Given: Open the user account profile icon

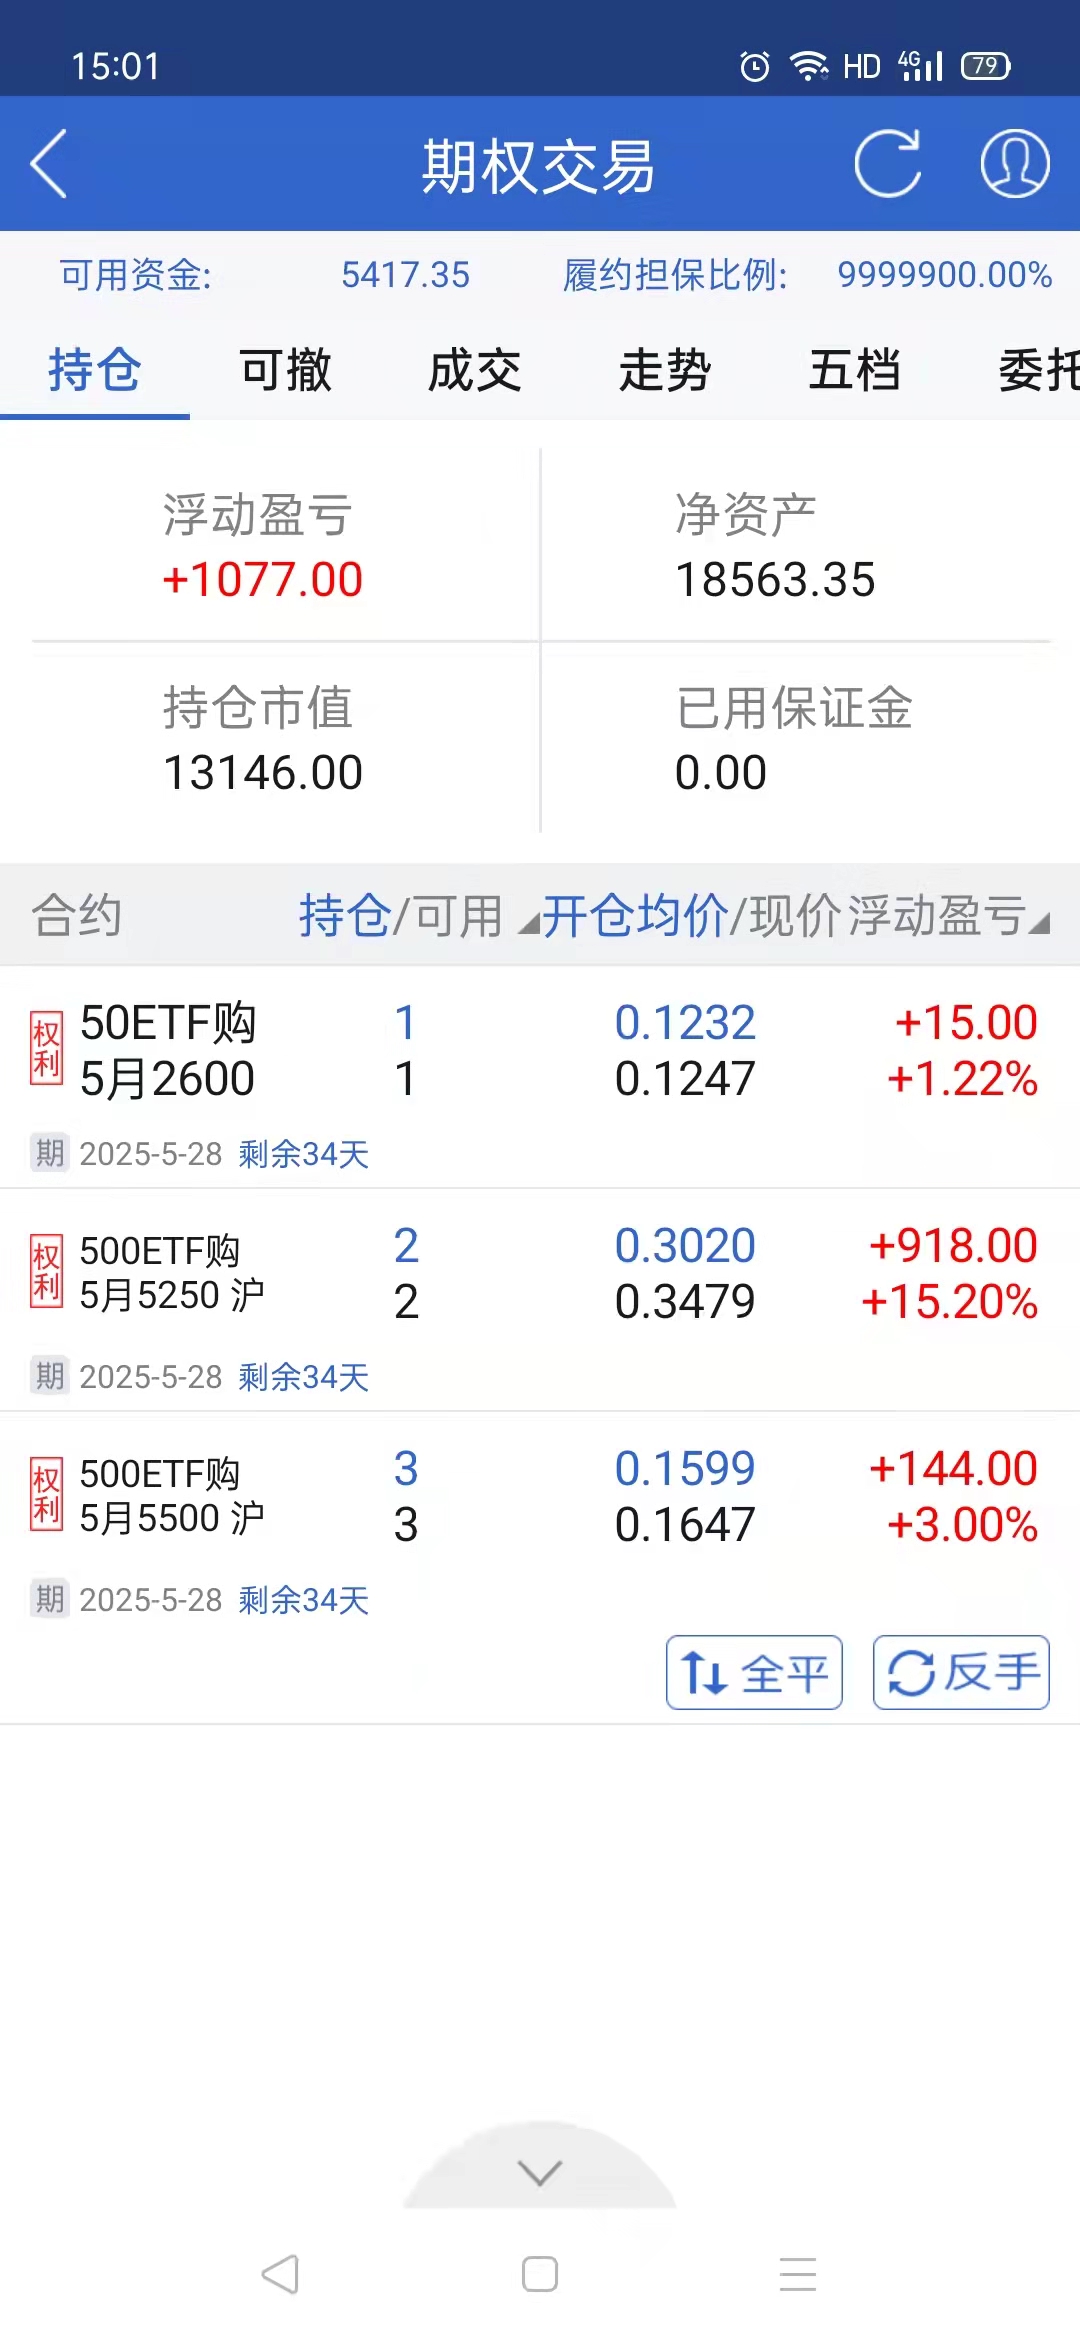Looking at the screenshot, I should click(x=1014, y=164).
